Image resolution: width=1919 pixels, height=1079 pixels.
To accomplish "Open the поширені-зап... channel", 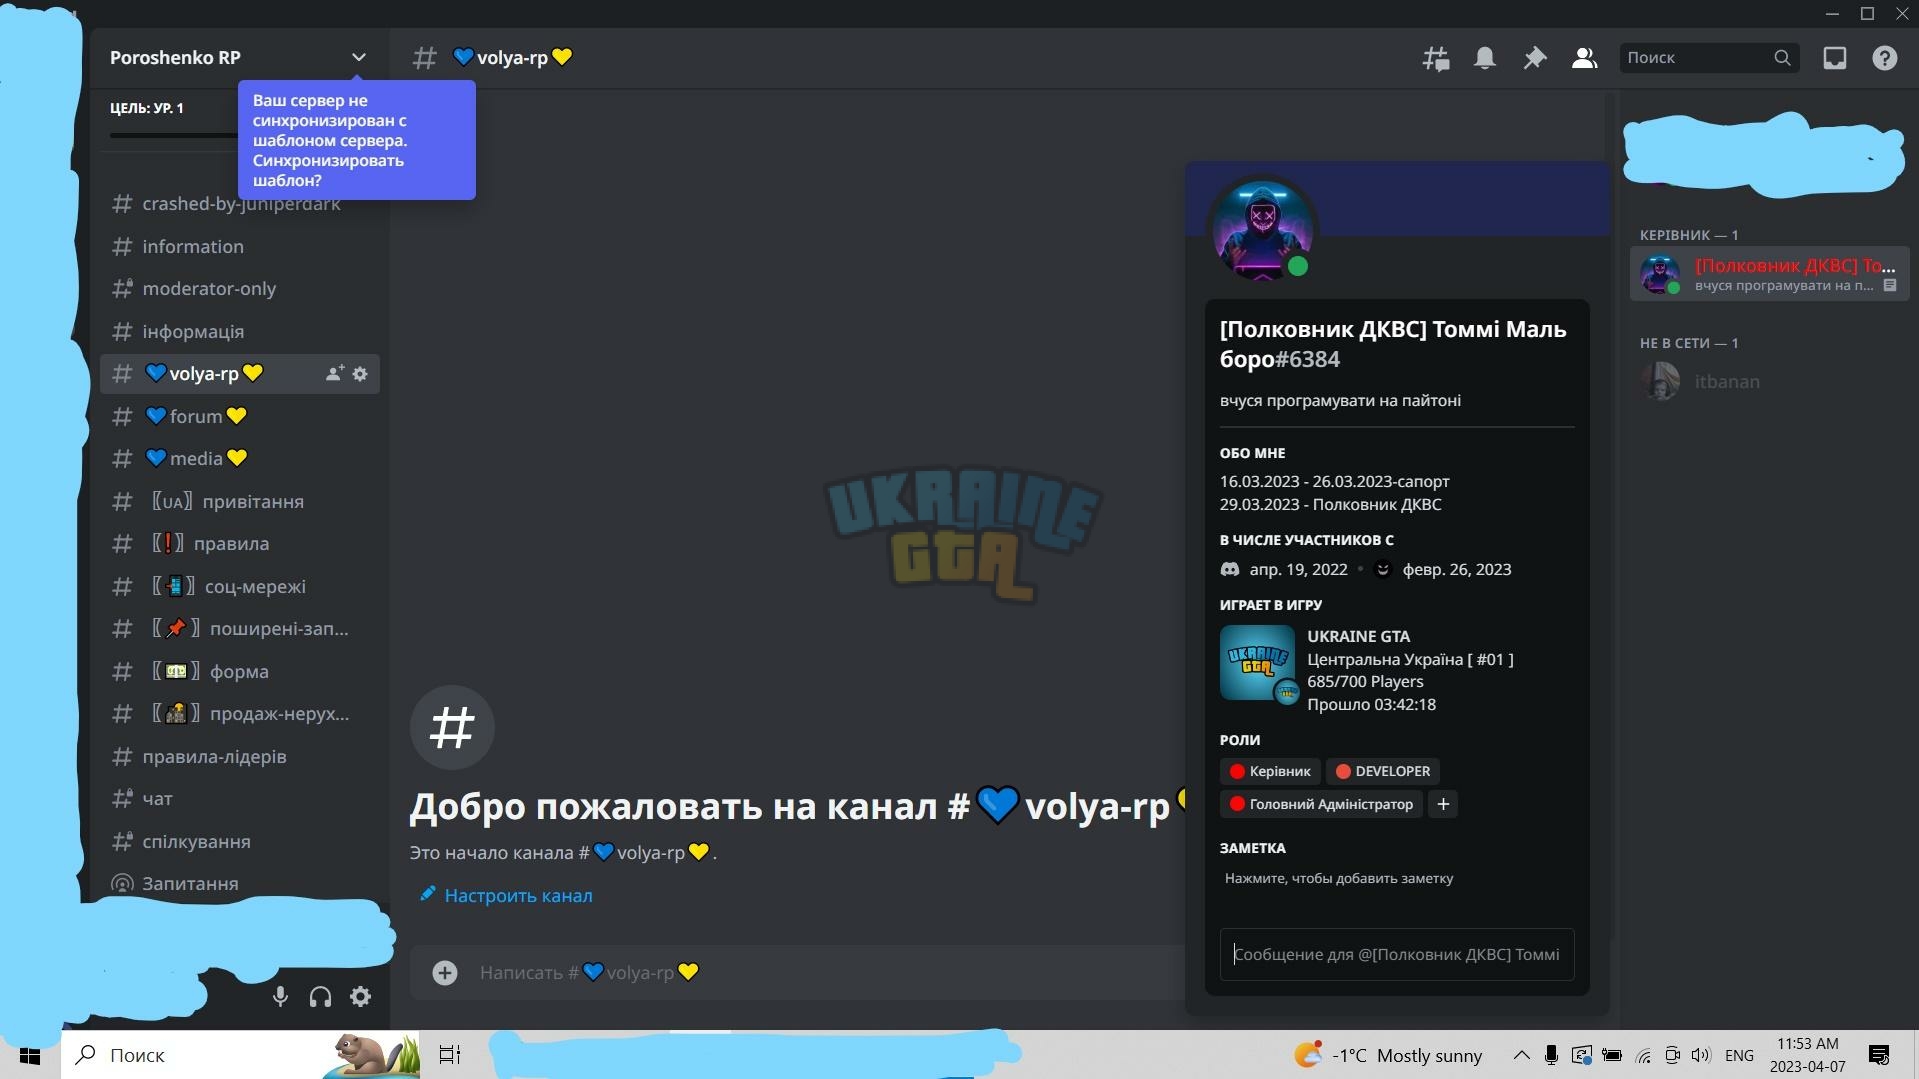I will click(240, 628).
